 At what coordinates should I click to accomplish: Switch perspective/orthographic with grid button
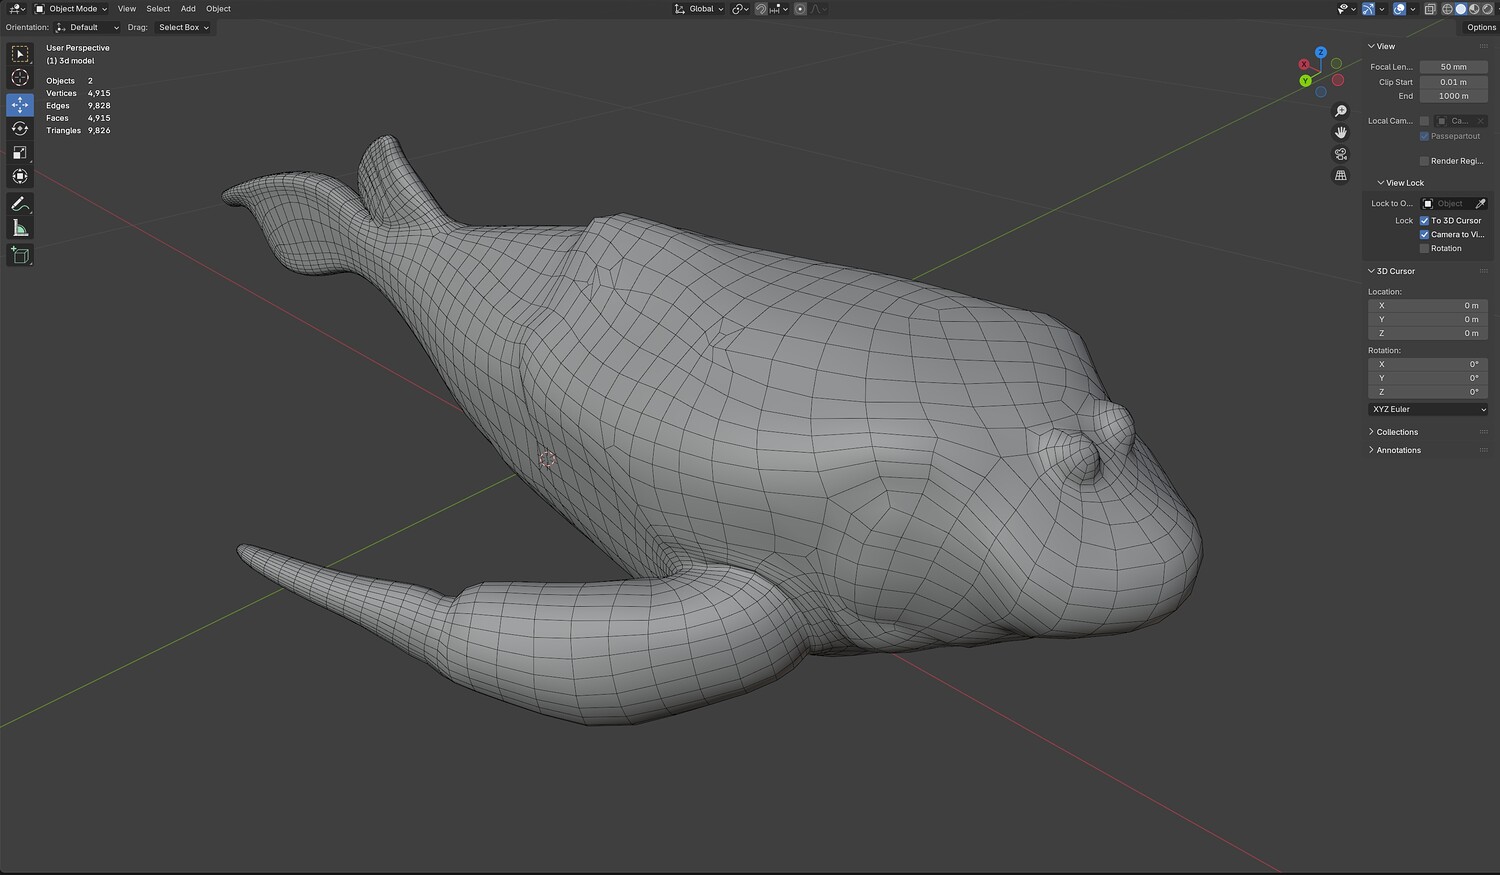pyautogui.click(x=1341, y=175)
